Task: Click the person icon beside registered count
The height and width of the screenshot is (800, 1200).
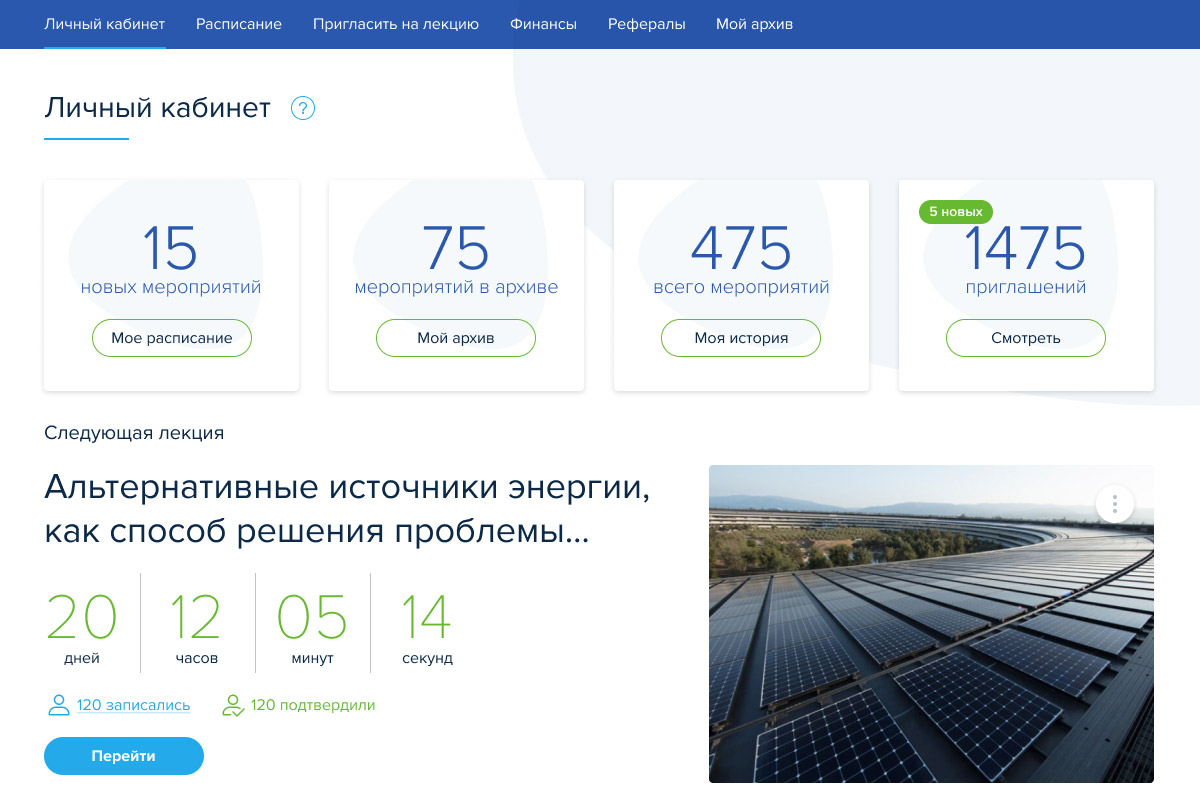Action: click(x=59, y=705)
